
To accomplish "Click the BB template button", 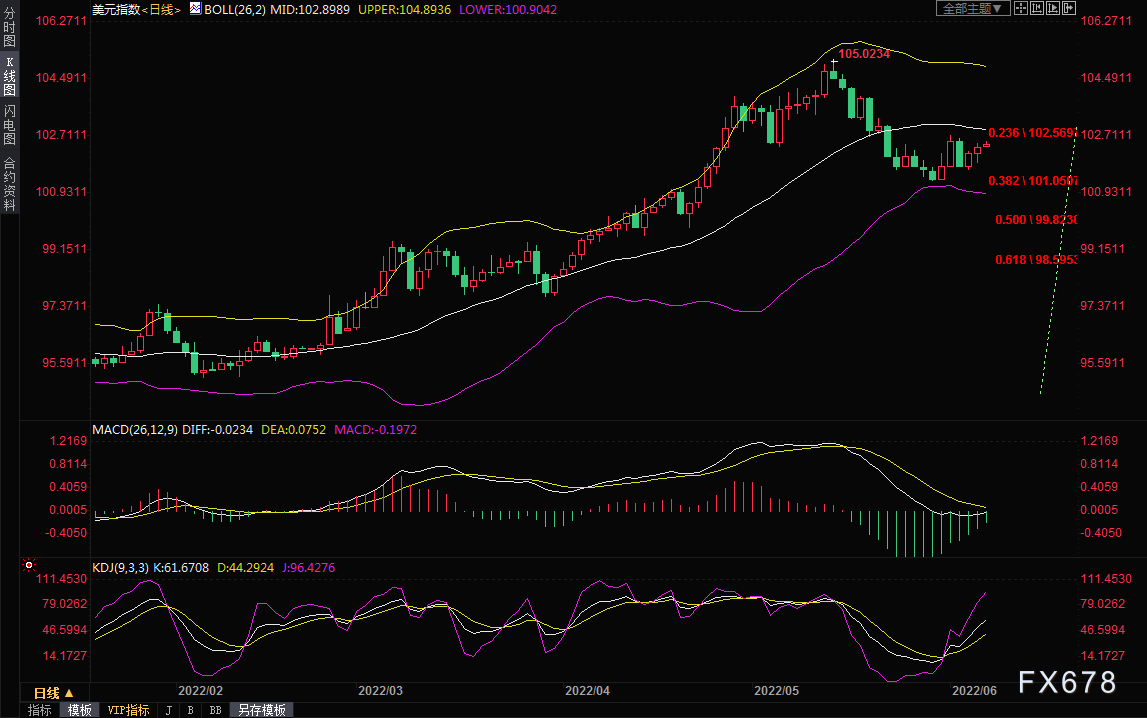I will [215, 710].
